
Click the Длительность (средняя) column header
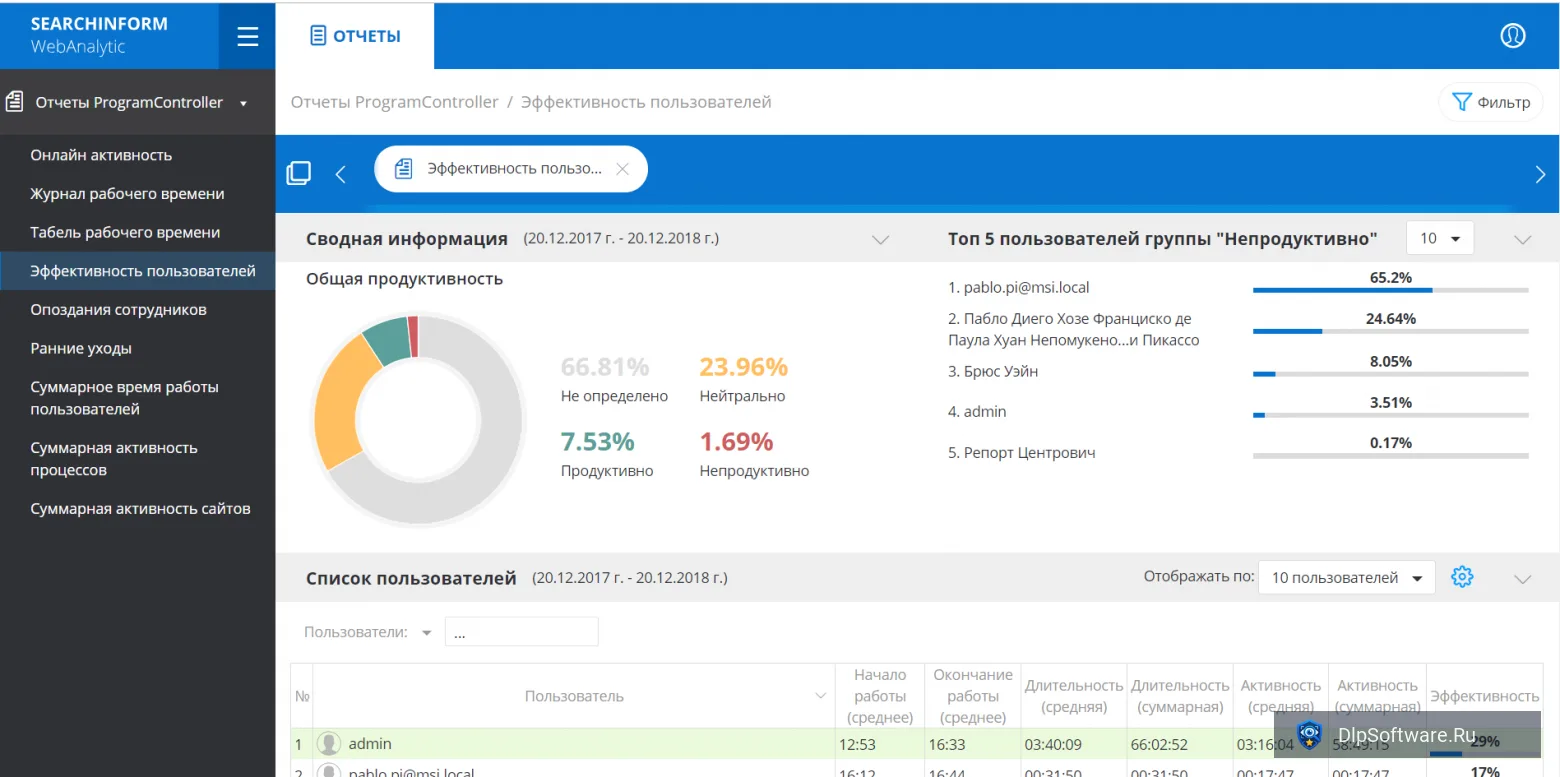click(x=1074, y=696)
